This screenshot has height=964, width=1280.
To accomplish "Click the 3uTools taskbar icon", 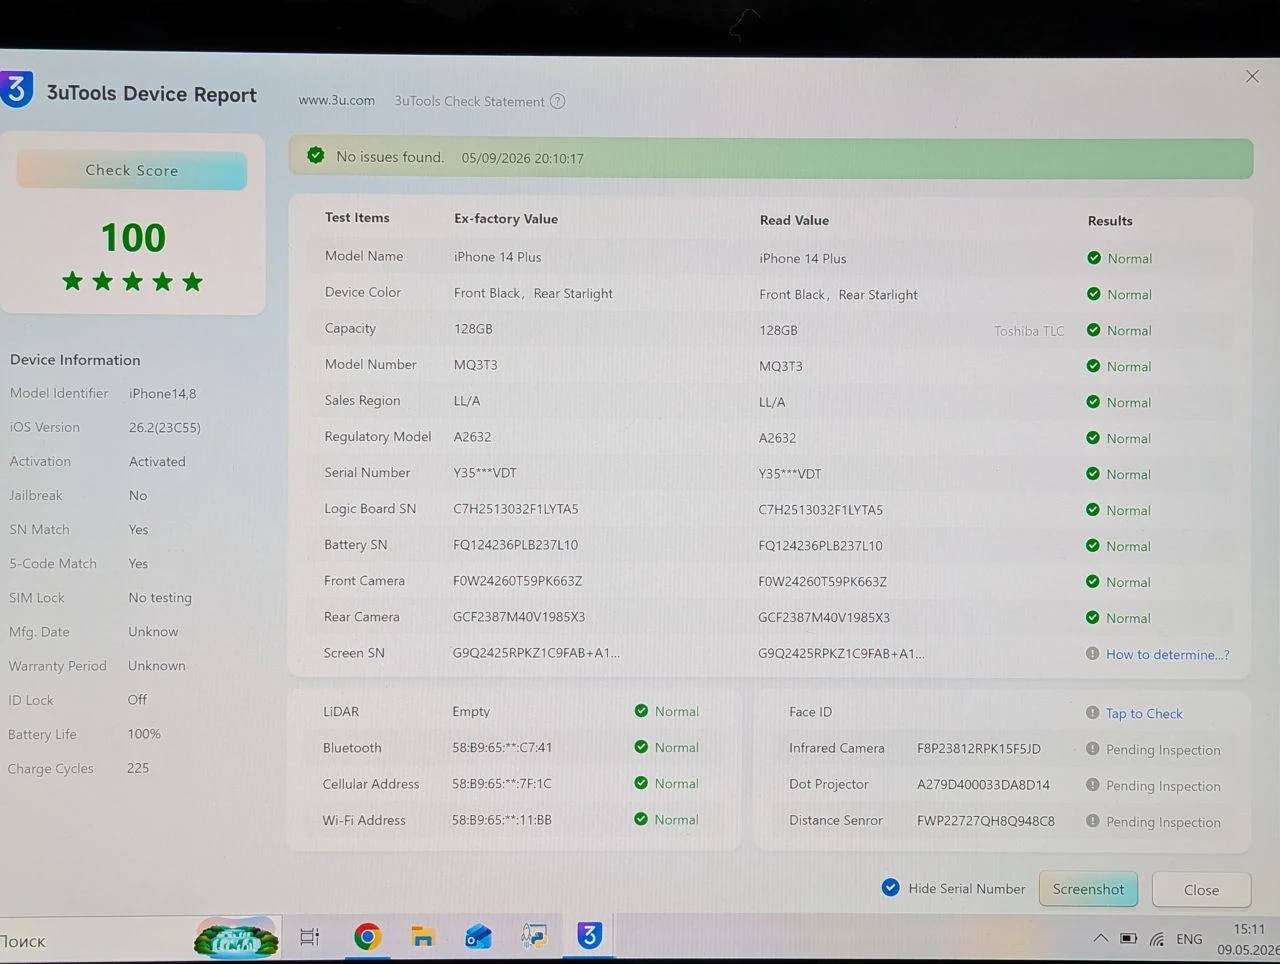I will coord(589,936).
